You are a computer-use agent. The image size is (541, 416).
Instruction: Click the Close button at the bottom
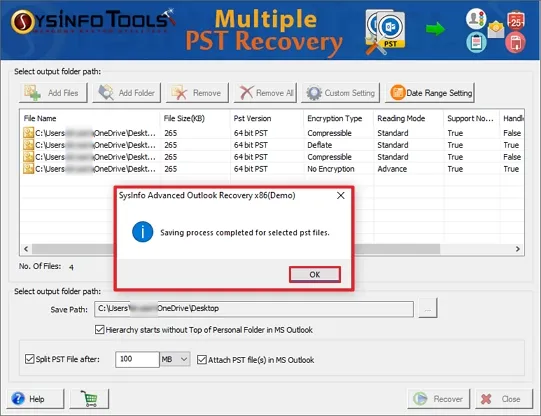point(504,399)
